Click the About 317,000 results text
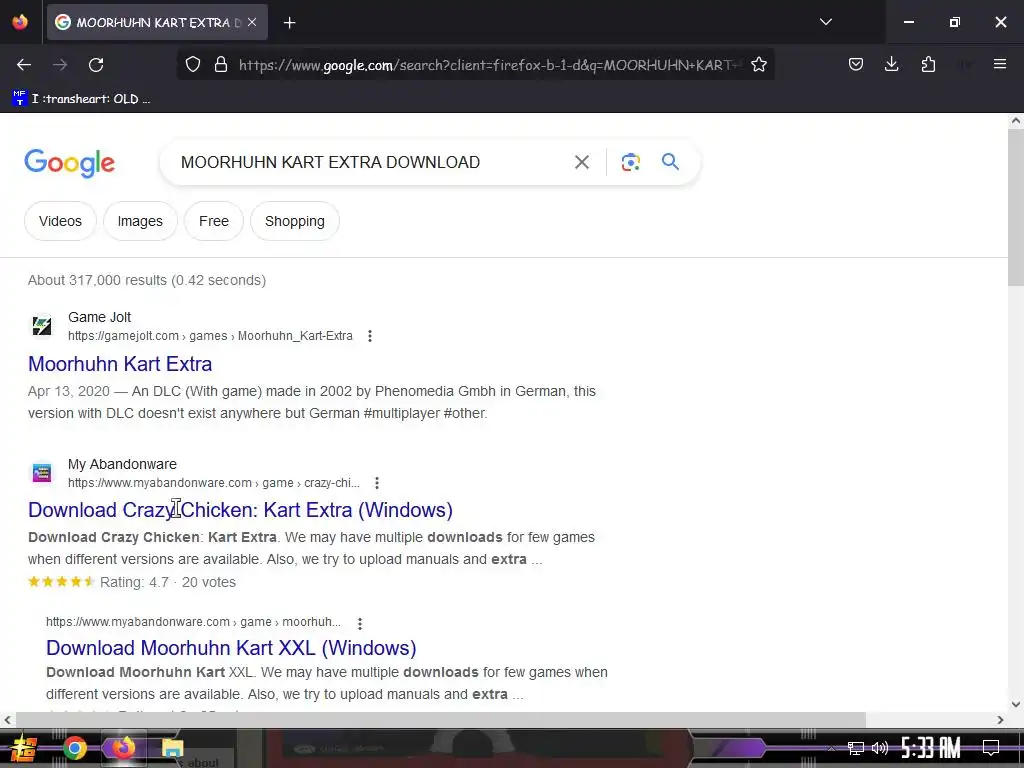The height and width of the screenshot is (768, 1024). 147,280
